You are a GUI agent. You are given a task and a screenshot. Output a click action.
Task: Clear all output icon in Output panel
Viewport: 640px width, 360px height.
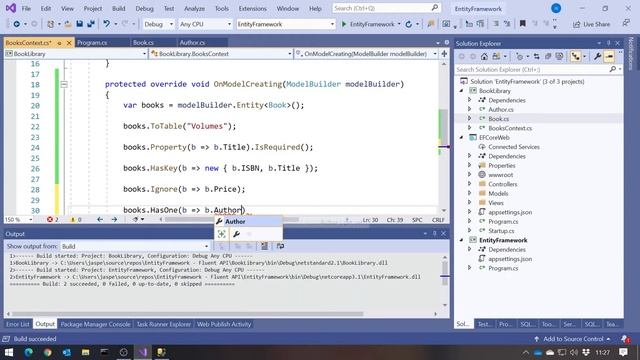[264, 246]
